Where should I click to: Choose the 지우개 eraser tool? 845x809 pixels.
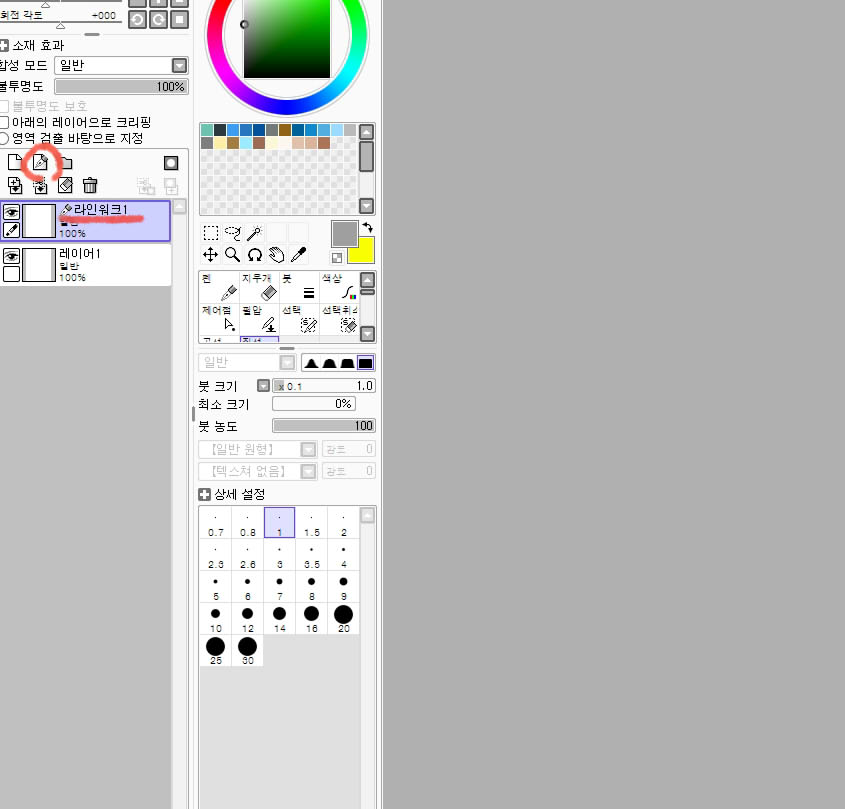coord(260,287)
